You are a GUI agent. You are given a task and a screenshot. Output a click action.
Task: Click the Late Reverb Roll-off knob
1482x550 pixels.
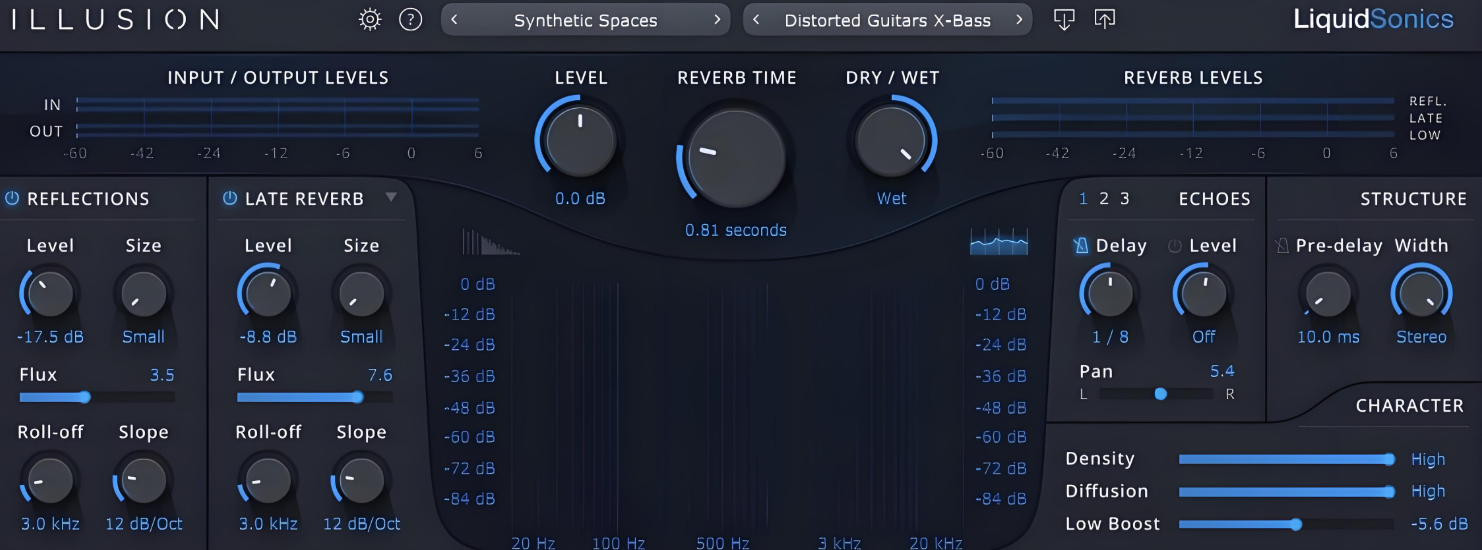[267, 481]
